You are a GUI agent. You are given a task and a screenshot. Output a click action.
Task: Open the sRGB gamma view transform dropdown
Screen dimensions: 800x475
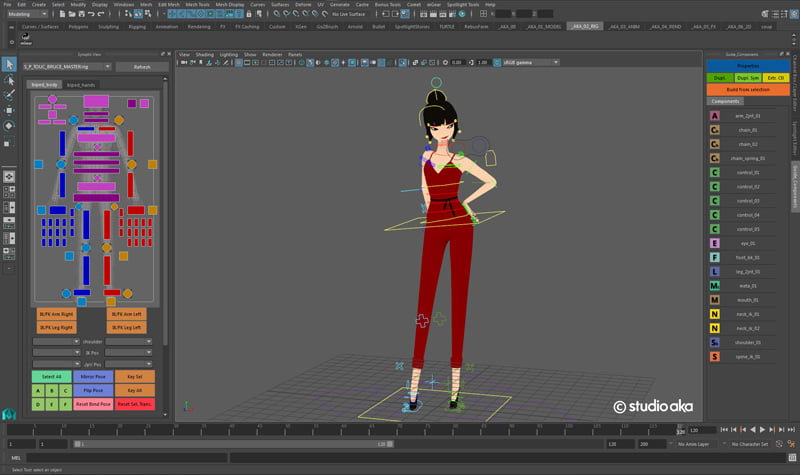tap(531, 63)
